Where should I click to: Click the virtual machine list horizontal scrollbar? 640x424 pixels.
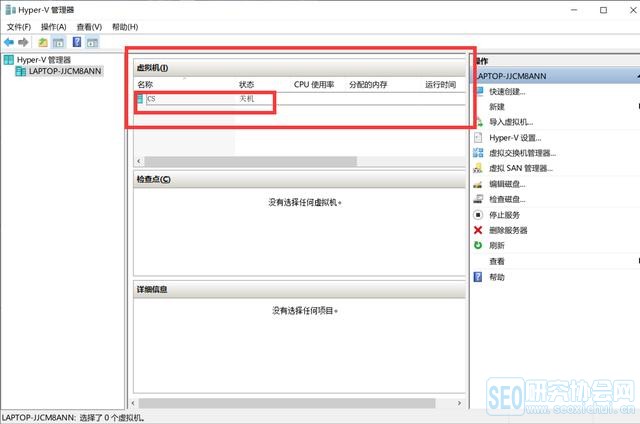tap(251, 161)
